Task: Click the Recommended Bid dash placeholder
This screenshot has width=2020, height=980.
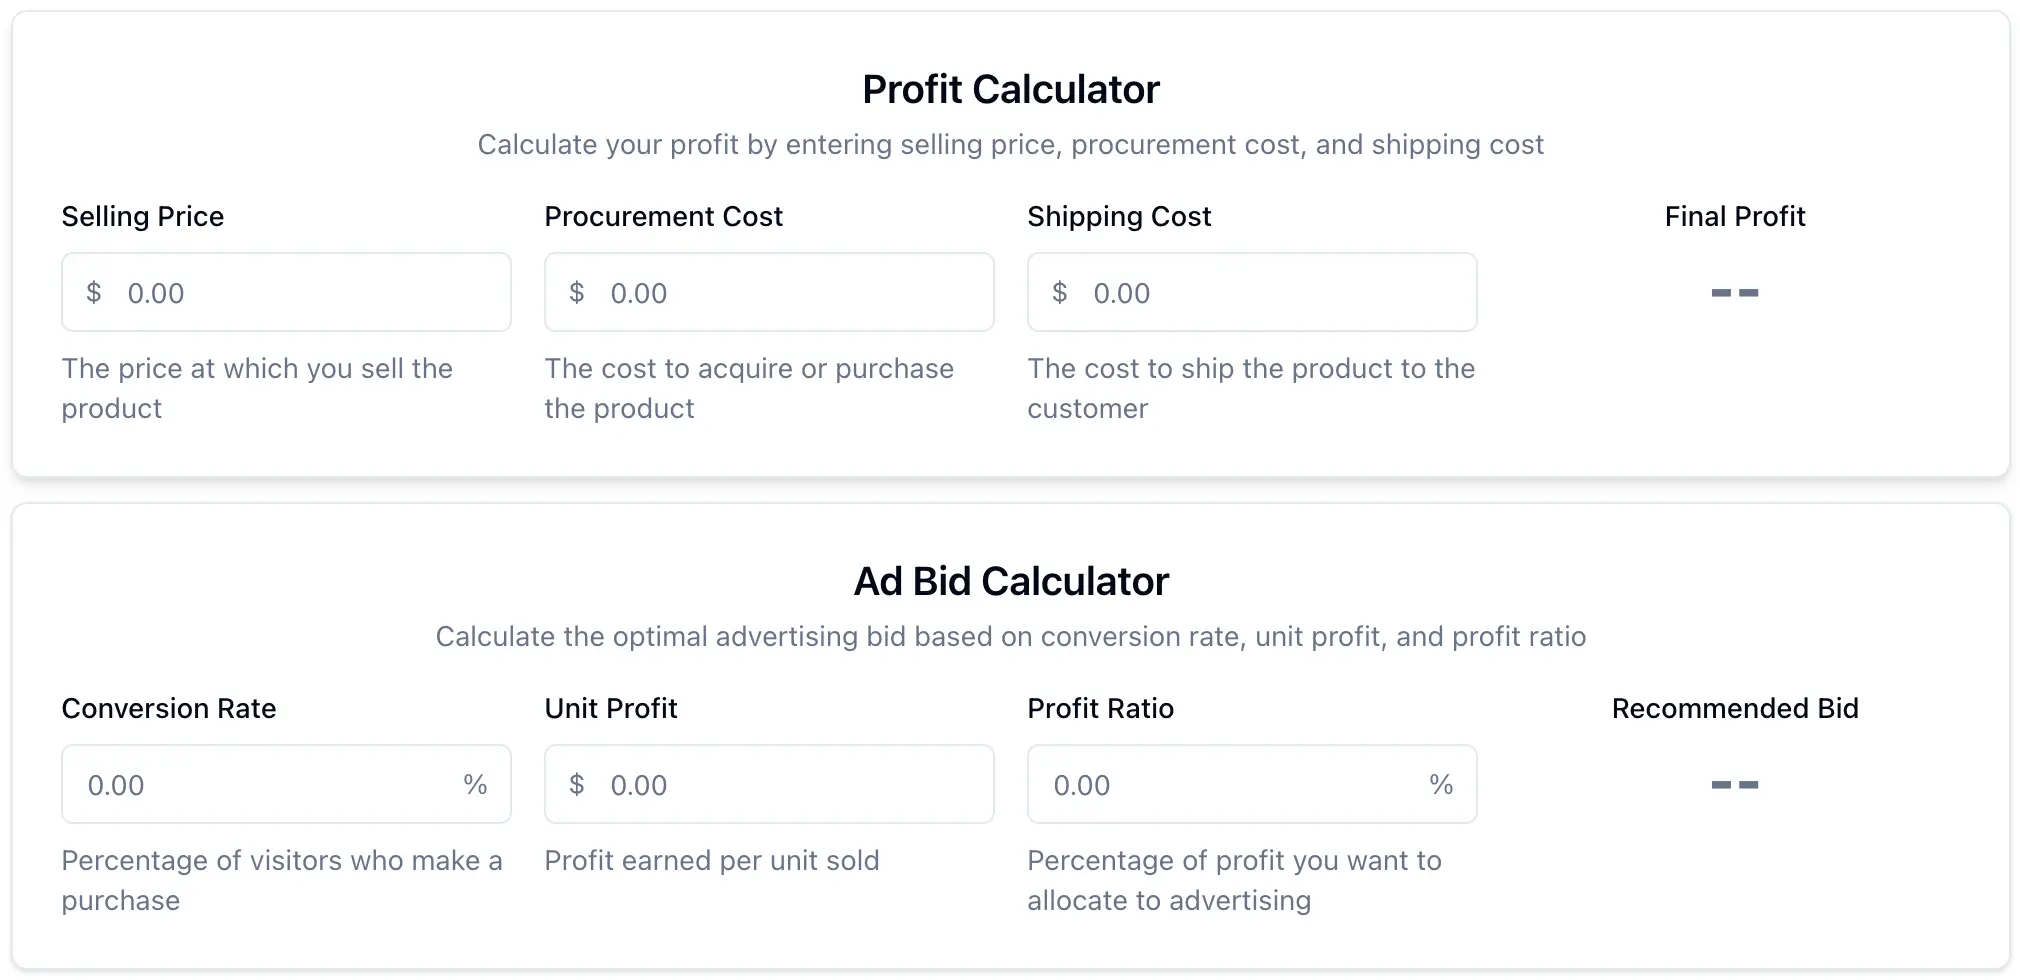Action: 1735,784
